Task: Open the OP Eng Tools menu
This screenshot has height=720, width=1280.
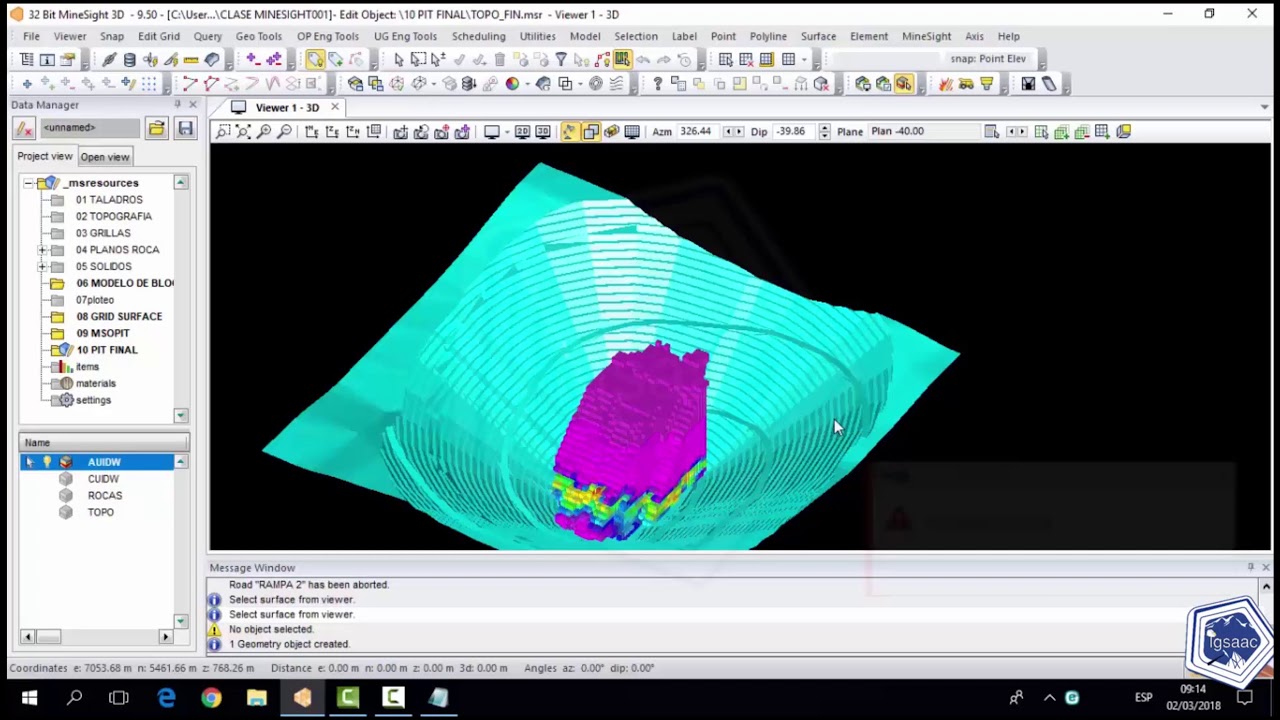Action: [328, 36]
